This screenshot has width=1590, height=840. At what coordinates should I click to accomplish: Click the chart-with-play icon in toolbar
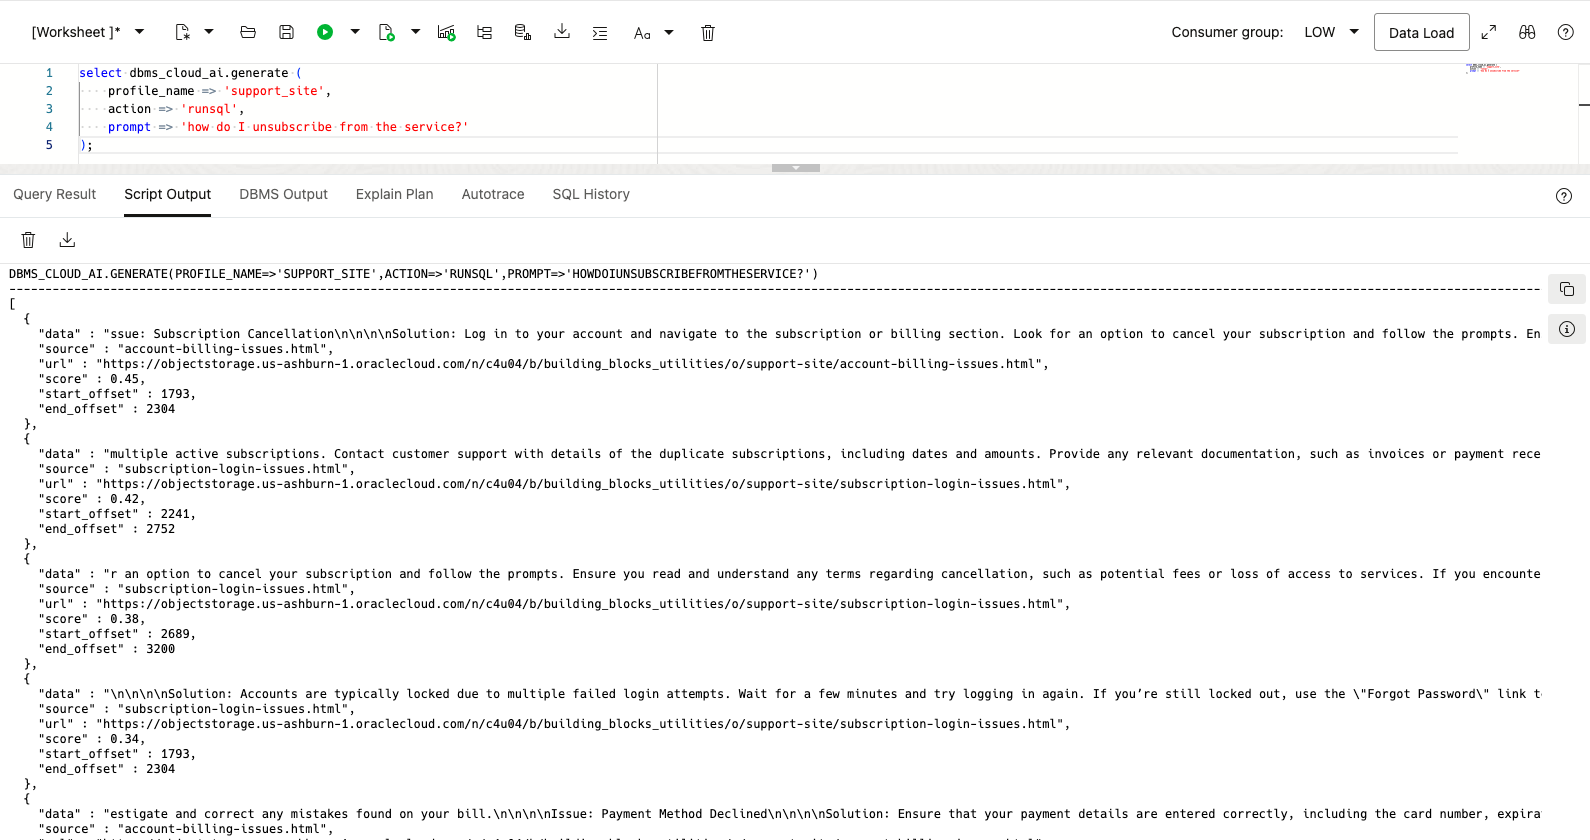(x=447, y=32)
